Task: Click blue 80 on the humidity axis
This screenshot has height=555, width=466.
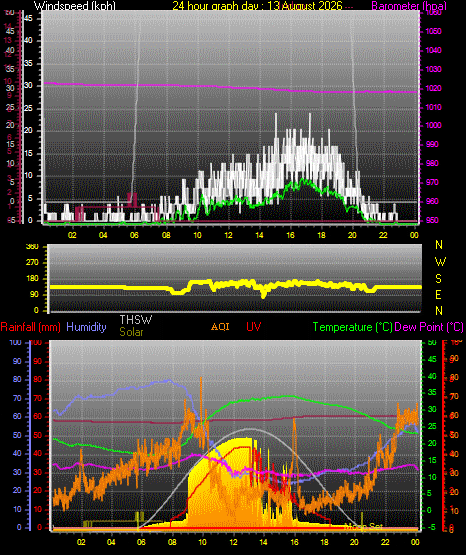Action: click(x=17, y=379)
